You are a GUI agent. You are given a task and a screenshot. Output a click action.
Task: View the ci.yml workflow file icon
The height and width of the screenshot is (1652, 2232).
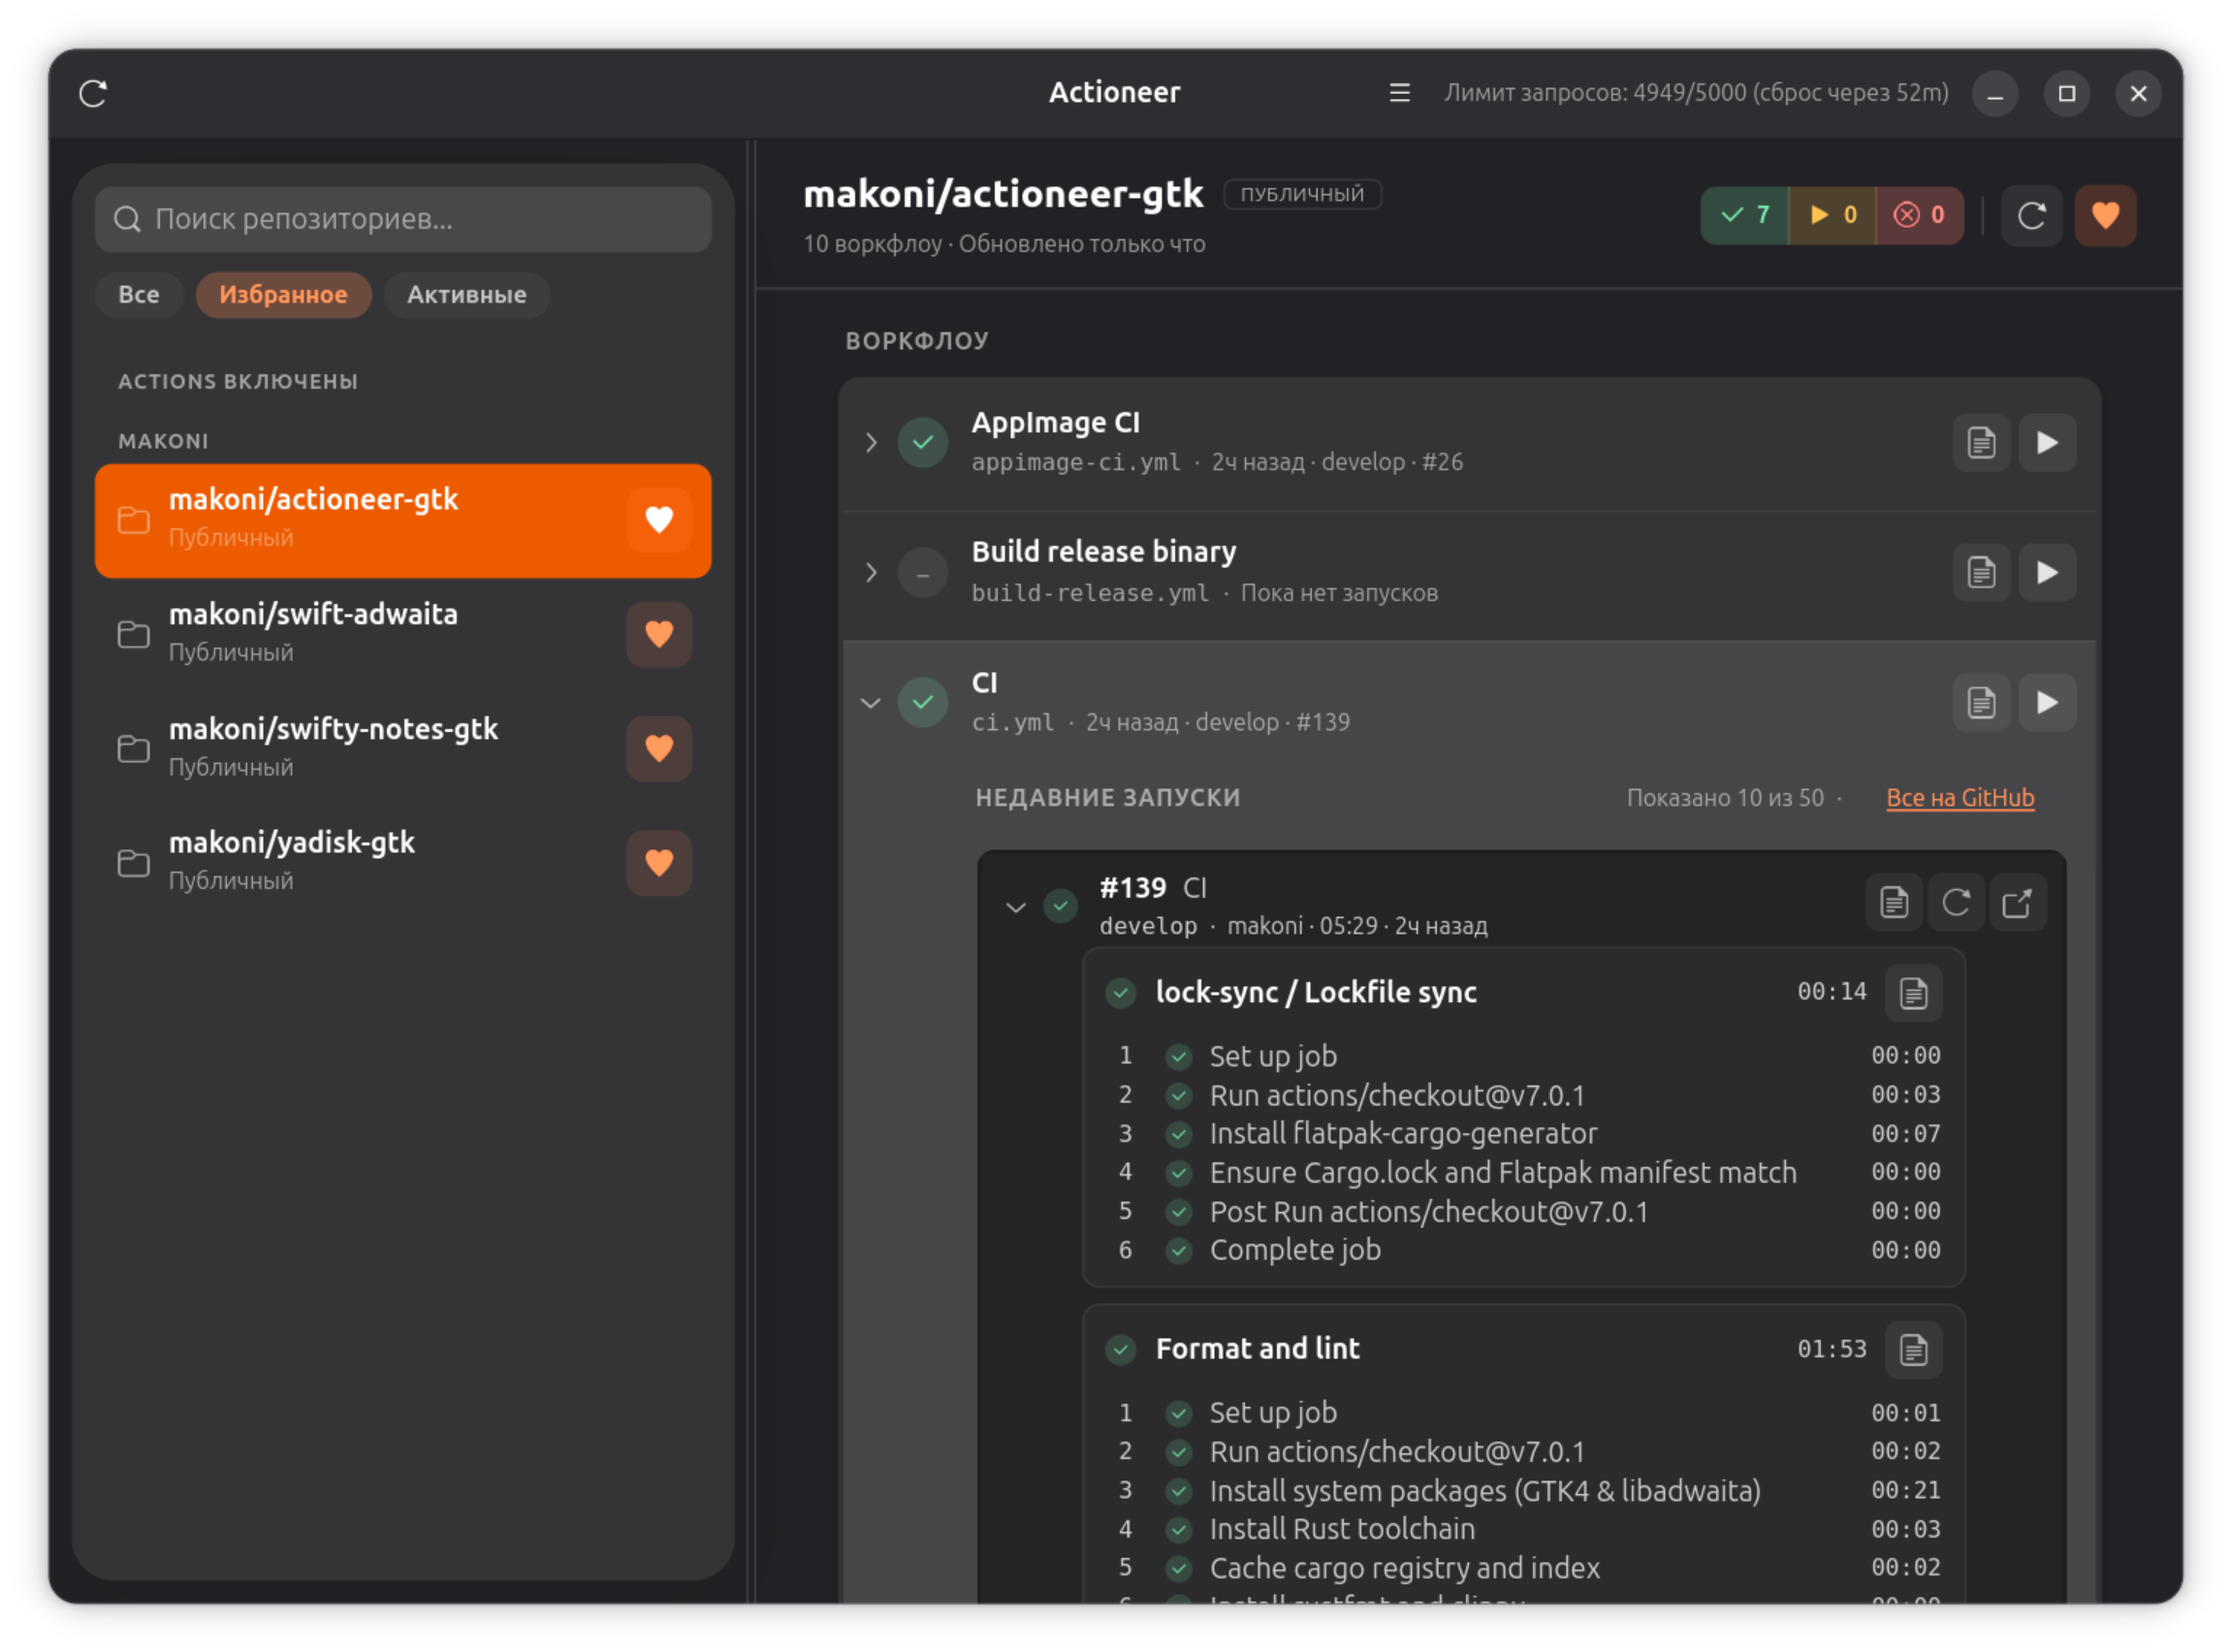[1981, 702]
